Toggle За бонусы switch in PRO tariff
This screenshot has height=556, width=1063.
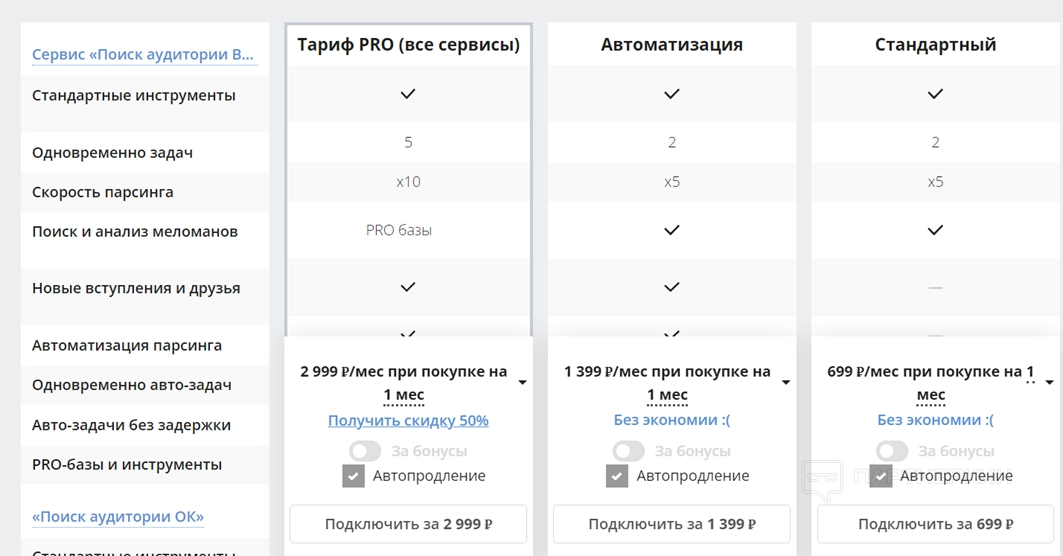366,451
